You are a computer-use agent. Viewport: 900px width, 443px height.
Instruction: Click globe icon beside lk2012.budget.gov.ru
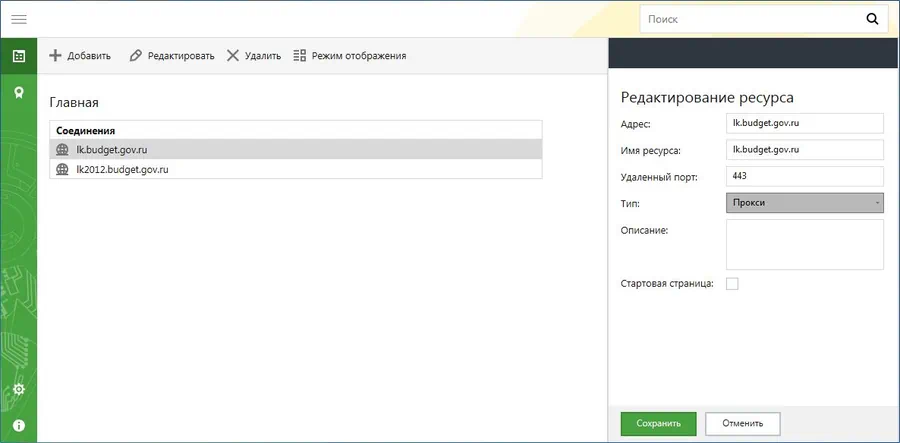click(x=62, y=169)
